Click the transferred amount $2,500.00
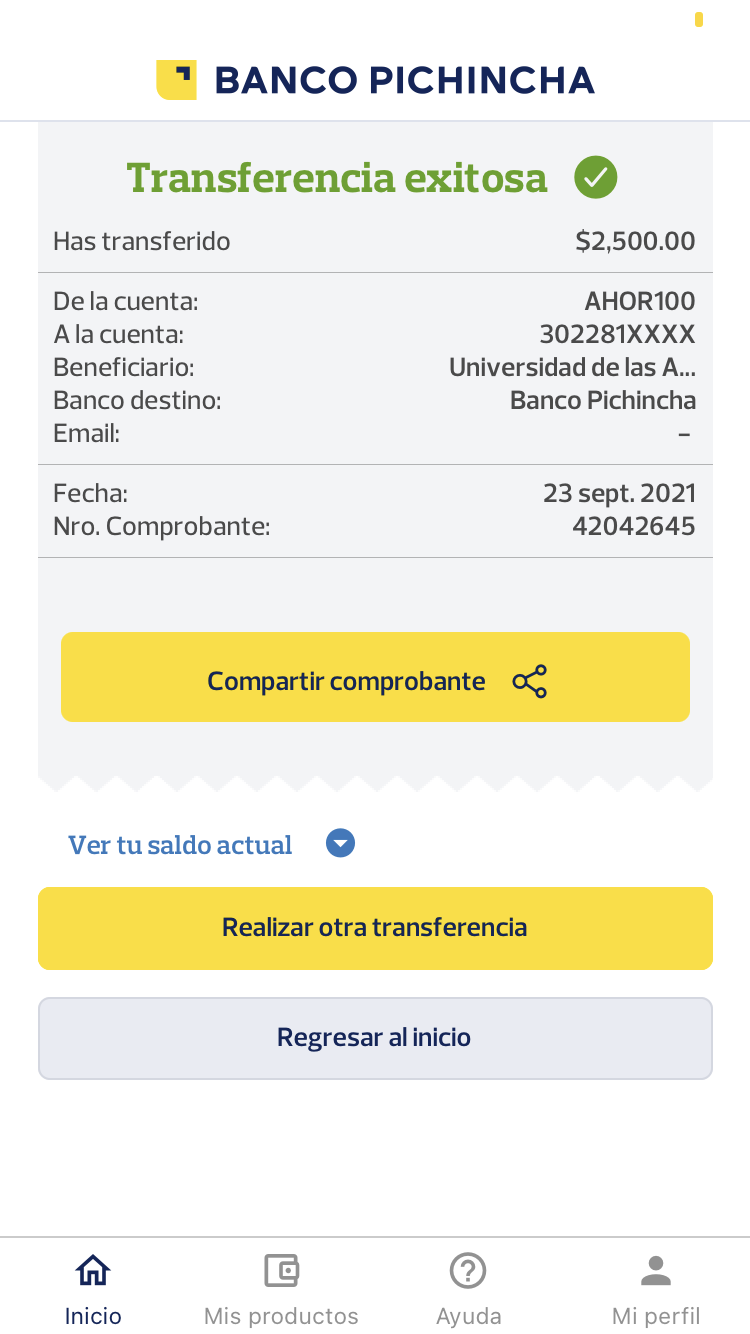The image size is (750, 1334). [x=635, y=241]
